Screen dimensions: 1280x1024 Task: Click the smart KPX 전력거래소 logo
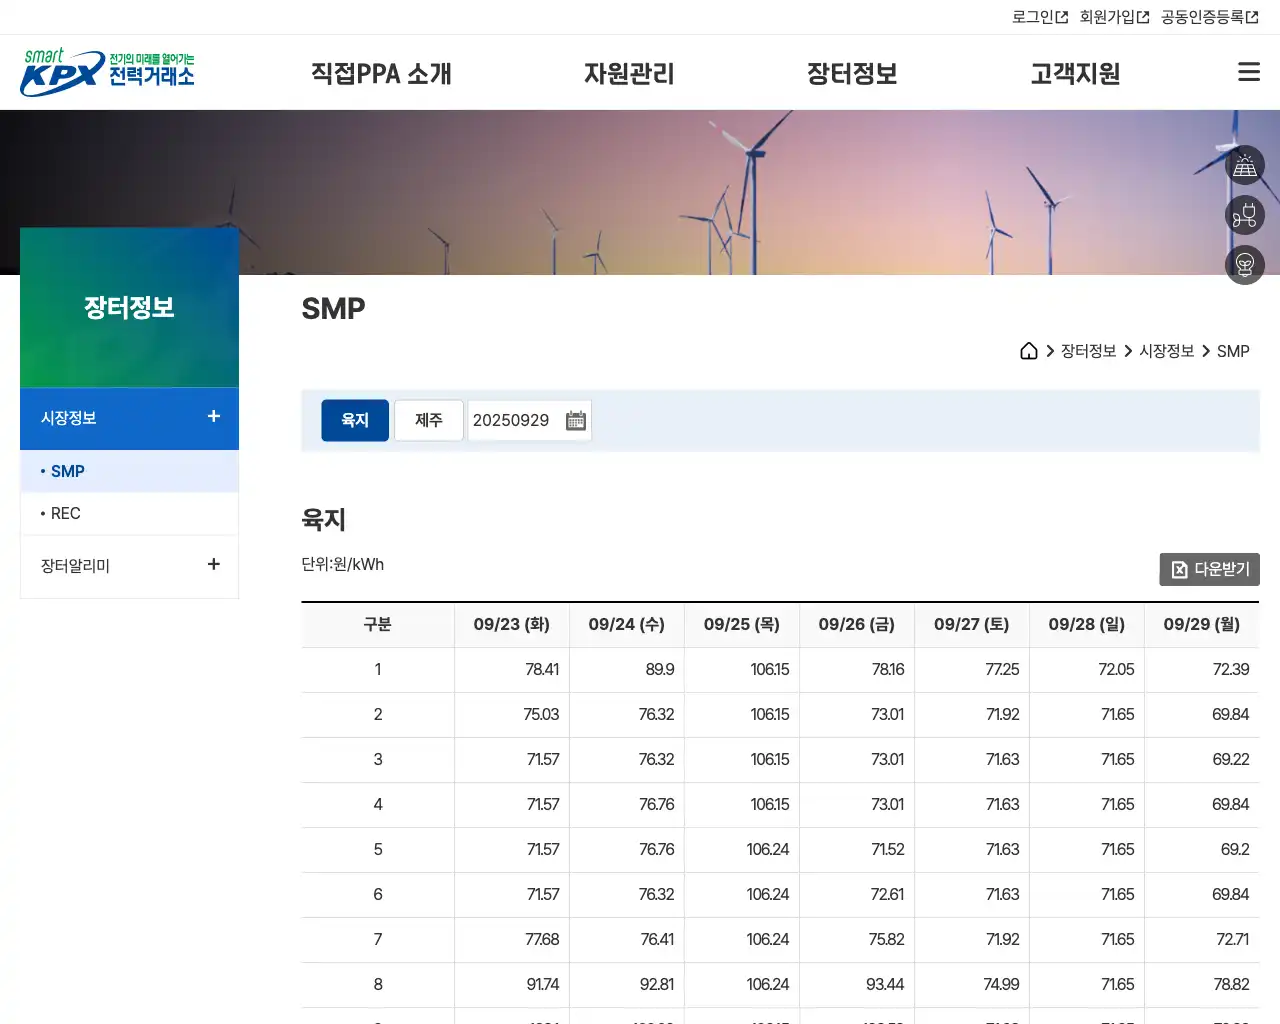pyautogui.click(x=107, y=71)
